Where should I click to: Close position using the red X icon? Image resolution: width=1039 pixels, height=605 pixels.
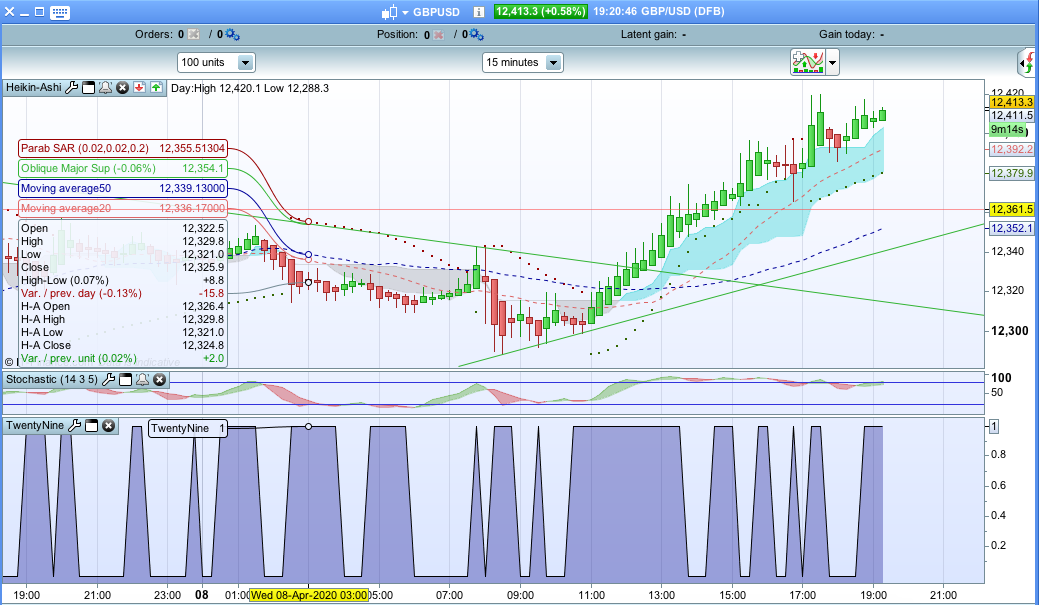coord(438,34)
